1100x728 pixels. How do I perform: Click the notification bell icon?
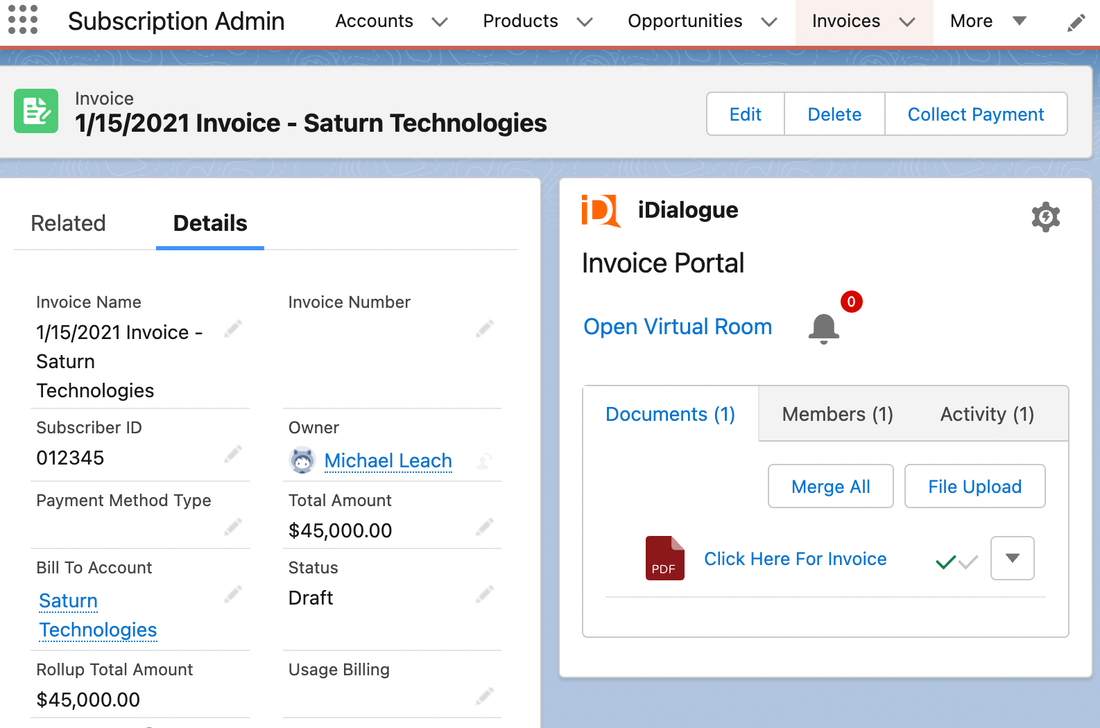pos(824,328)
